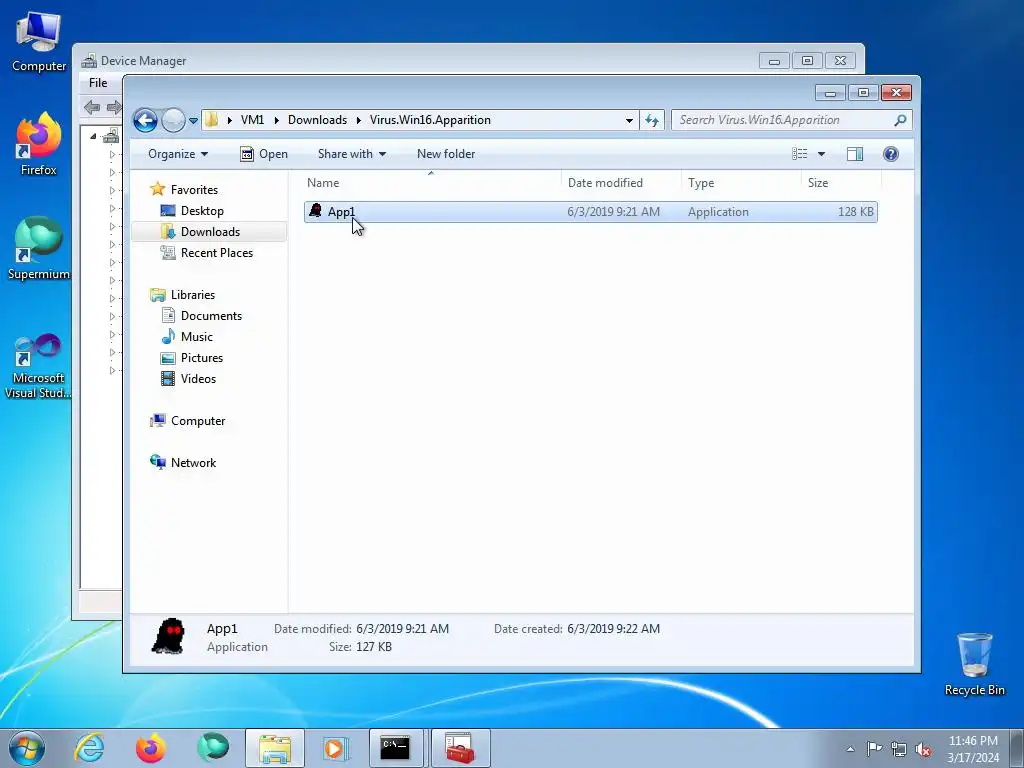1024x768 pixels.
Task: Click the Explorer Forward arrow button
Action: point(173,120)
